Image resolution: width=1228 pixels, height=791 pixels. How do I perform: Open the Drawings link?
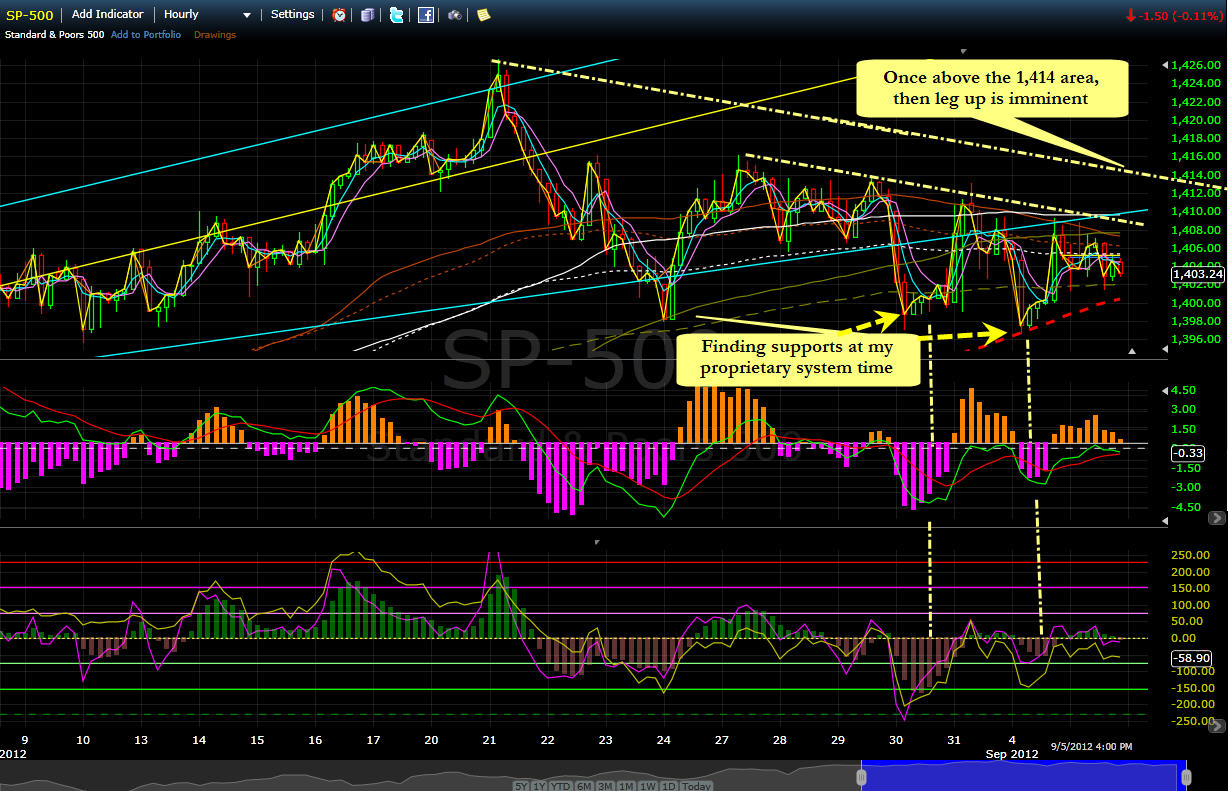click(215, 35)
